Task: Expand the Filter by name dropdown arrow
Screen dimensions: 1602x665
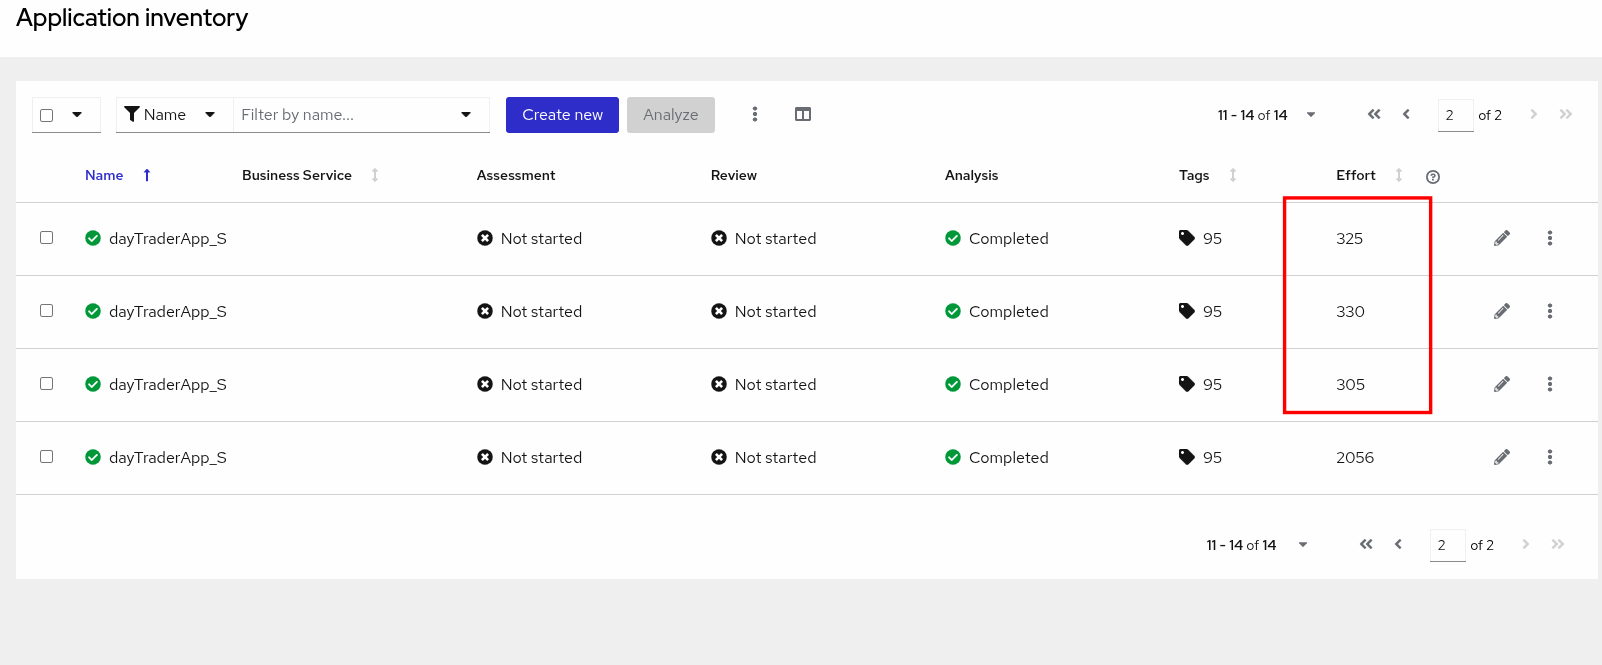Action: 466,115
